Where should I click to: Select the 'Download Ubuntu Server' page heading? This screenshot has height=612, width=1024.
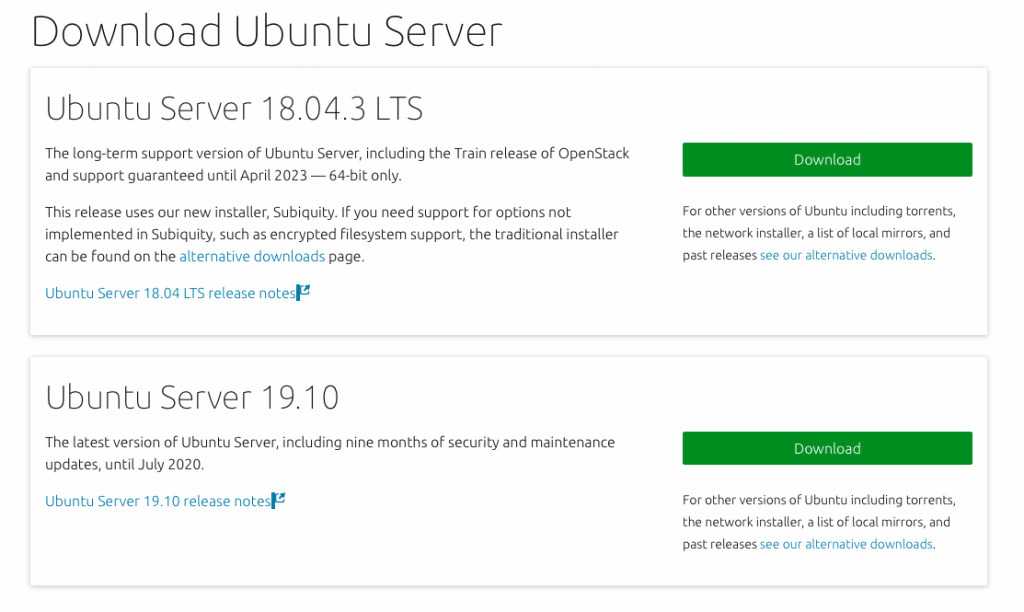point(266,31)
